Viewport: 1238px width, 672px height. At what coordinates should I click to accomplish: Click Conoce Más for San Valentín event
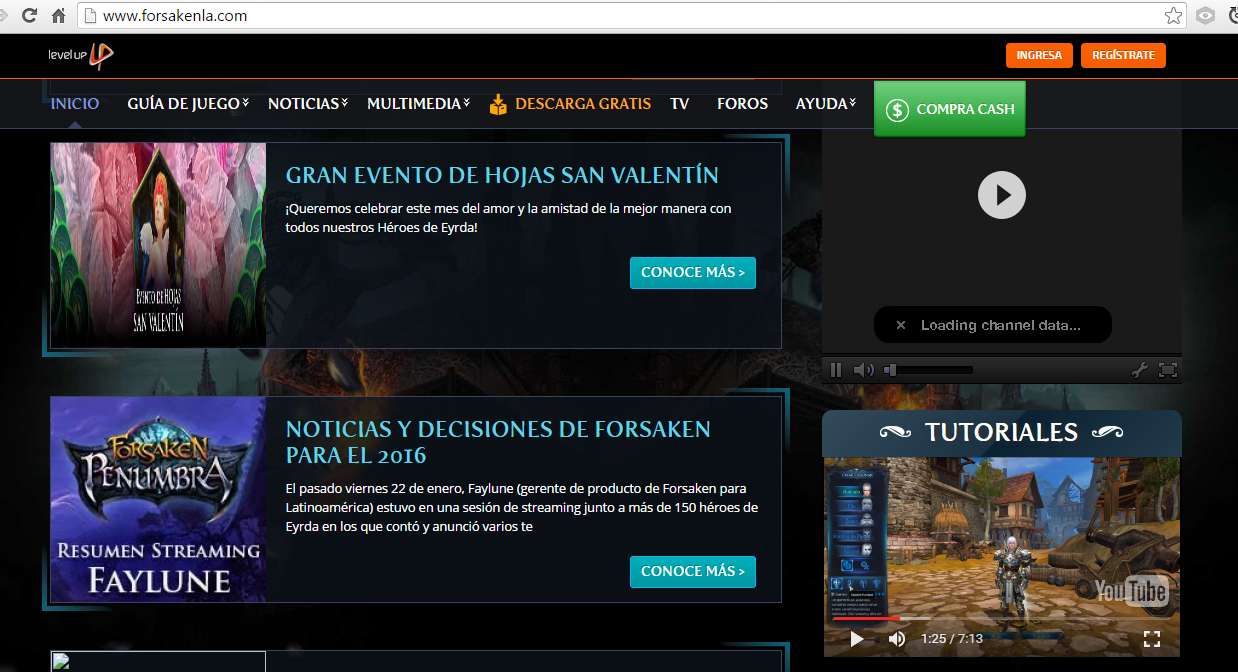[693, 273]
